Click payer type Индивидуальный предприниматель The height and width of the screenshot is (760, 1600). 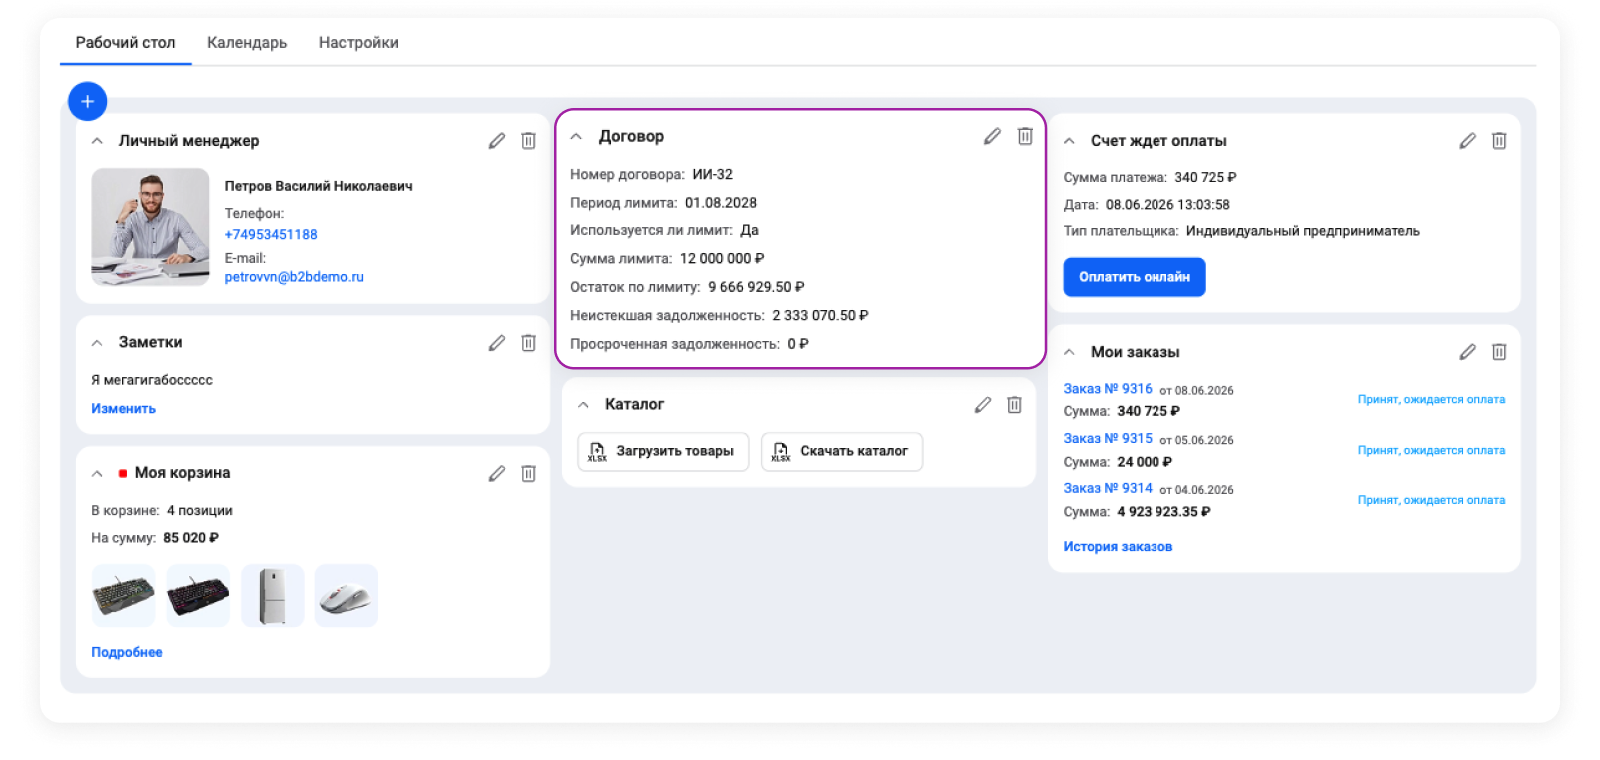pyautogui.click(x=1303, y=231)
